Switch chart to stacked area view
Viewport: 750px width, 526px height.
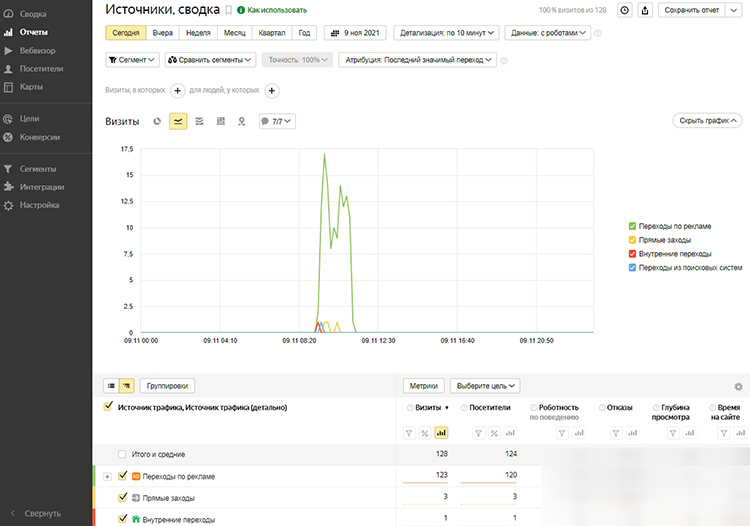coord(199,121)
